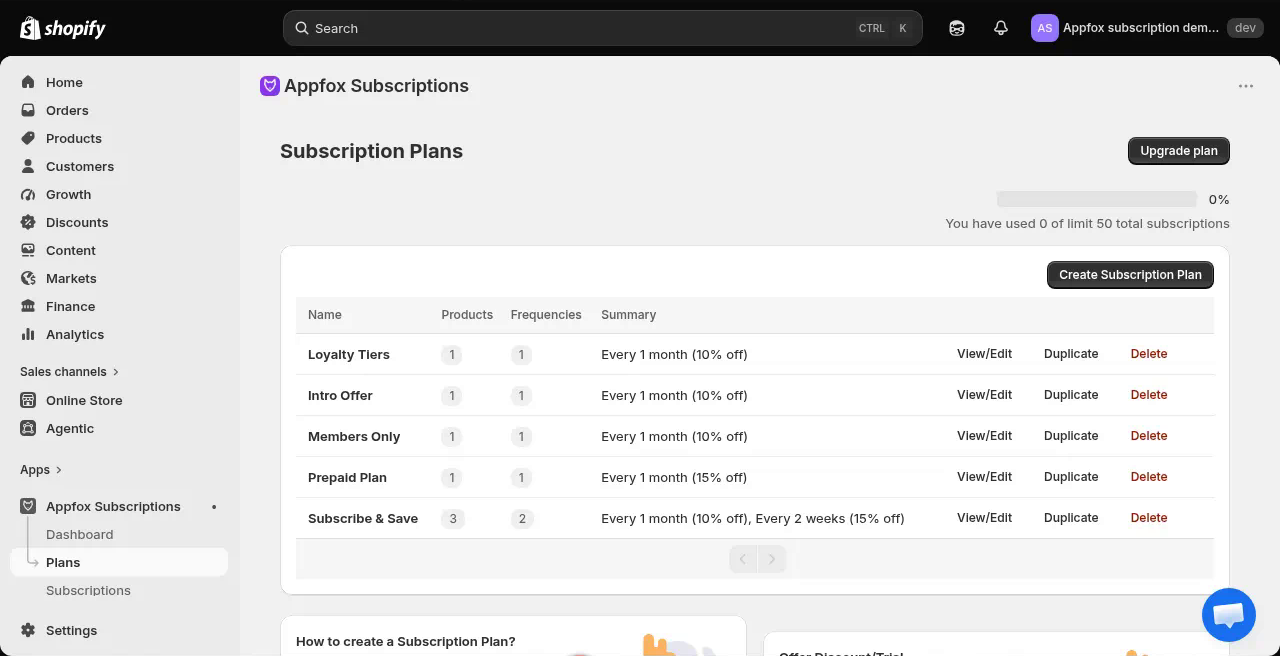The image size is (1280, 656).
Task: View/Edit the Subscribe & Save plan
Action: click(984, 518)
